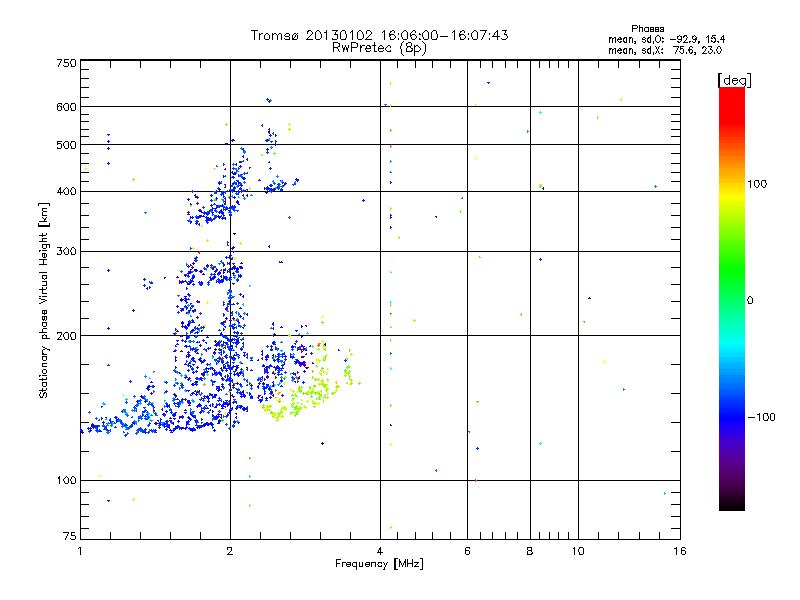Image resolution: width=800 pixels, height=600 pixels.
Task: Click the x-axis tick label '10'
Action: (x=578, y=551)
